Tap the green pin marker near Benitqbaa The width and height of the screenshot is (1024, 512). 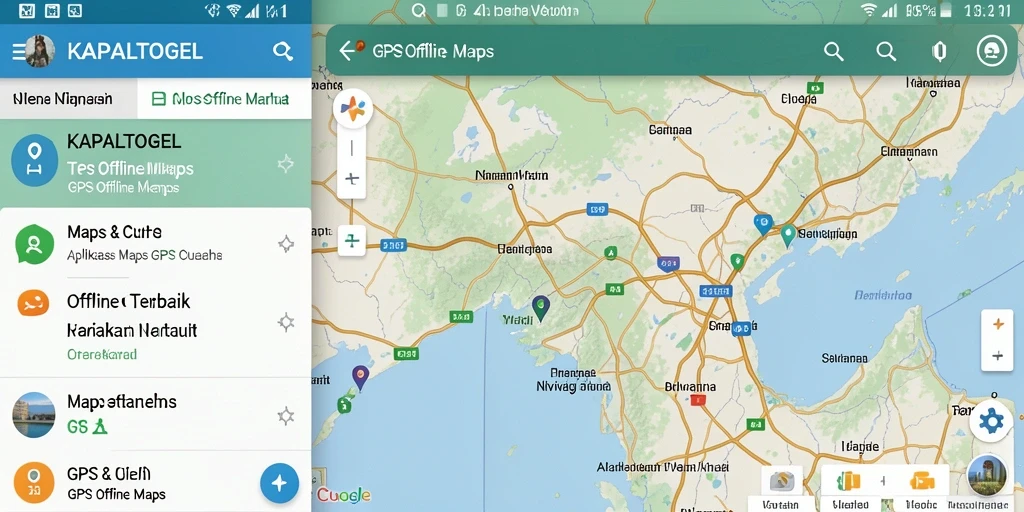click(611, 253)
